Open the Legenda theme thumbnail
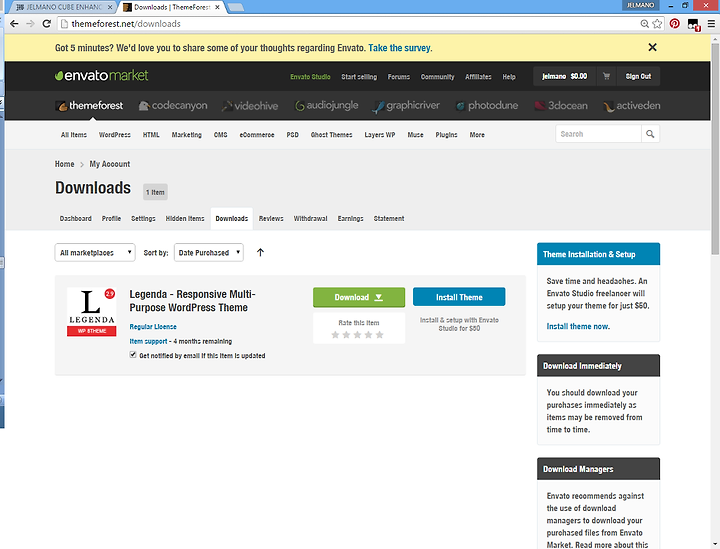 pyautogui.click(x=91, y=312)
